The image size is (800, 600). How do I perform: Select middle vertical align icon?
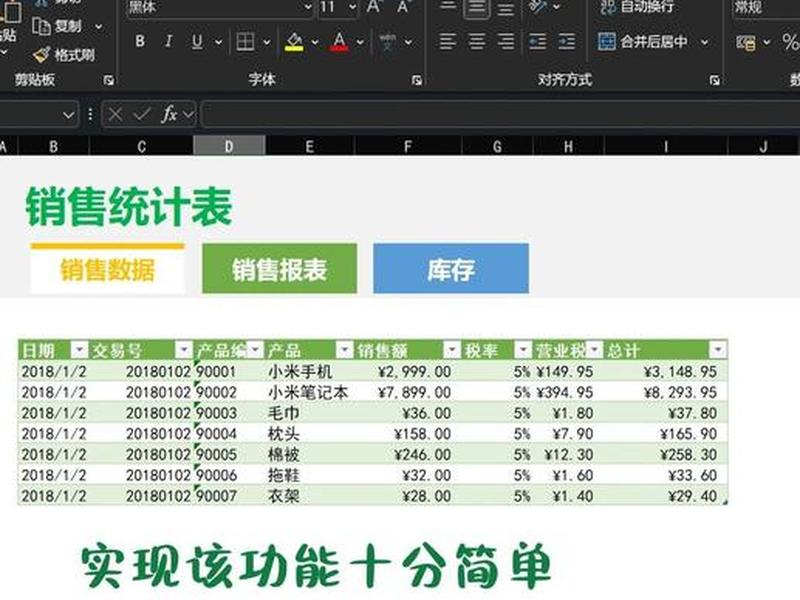click(x=477, y=7)
